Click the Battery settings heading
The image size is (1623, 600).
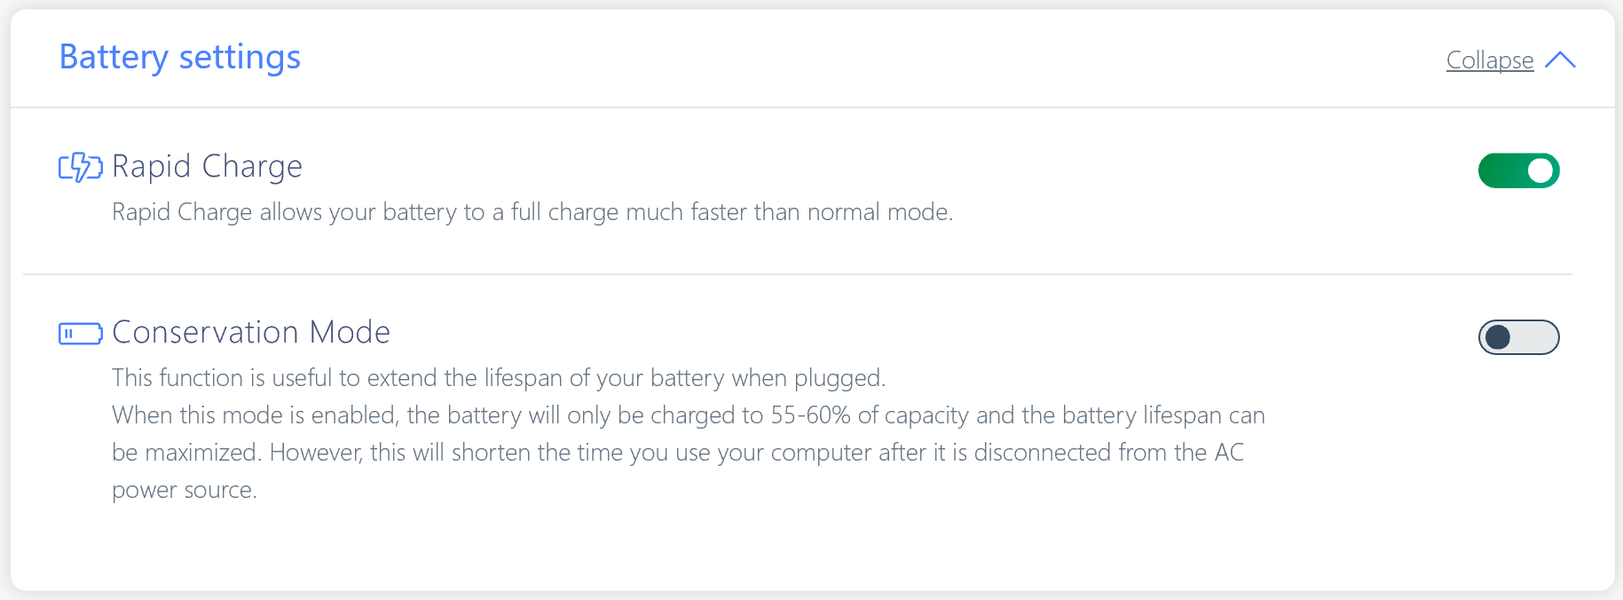coord(180,57)
